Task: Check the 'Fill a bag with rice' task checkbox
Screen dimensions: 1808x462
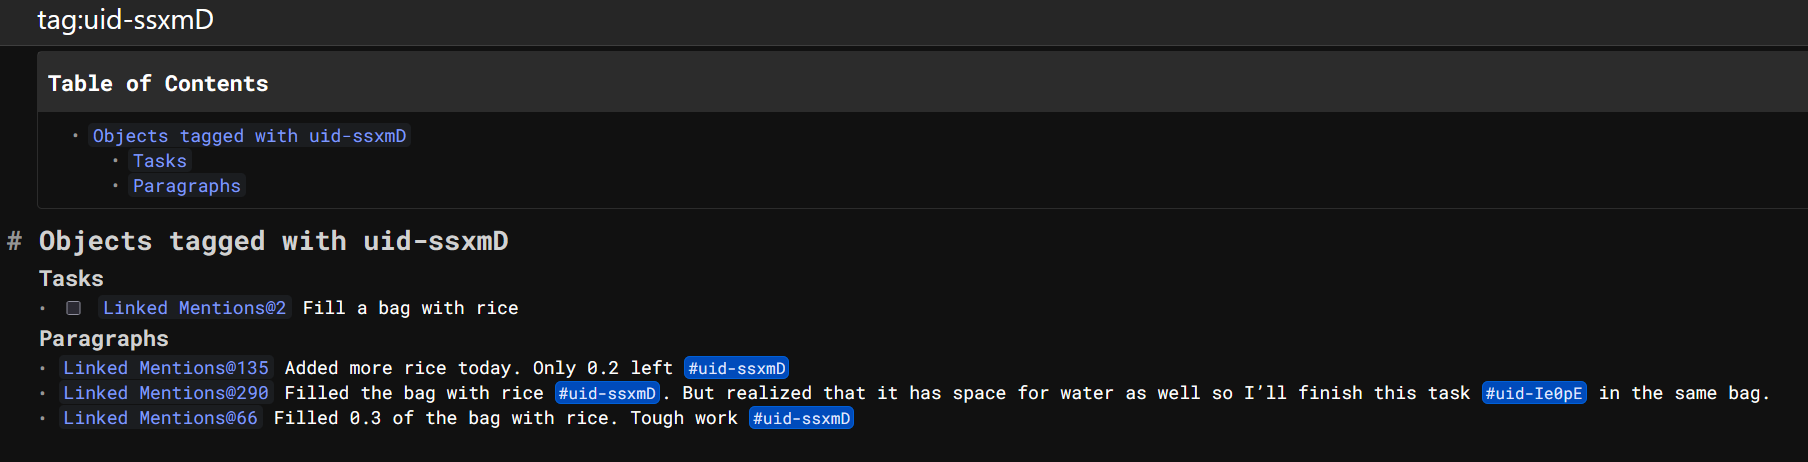Action: [73, 308]
